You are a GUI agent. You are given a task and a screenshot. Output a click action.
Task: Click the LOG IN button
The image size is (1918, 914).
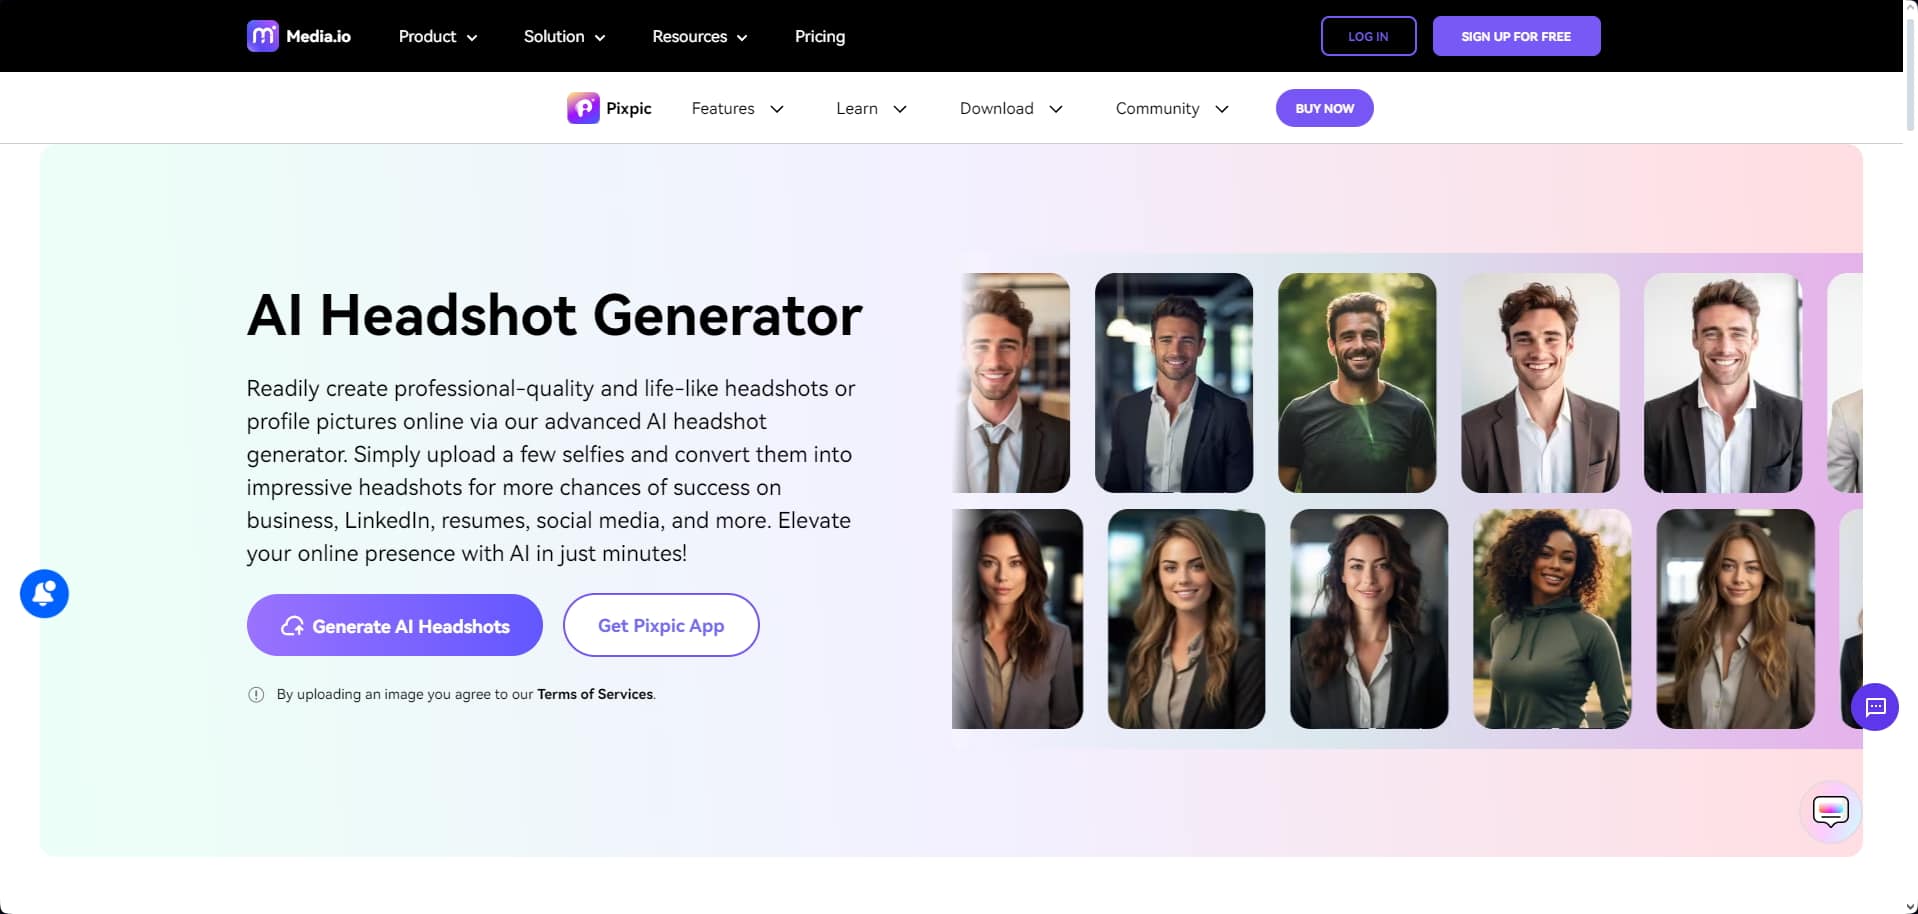click(1368, 36)
